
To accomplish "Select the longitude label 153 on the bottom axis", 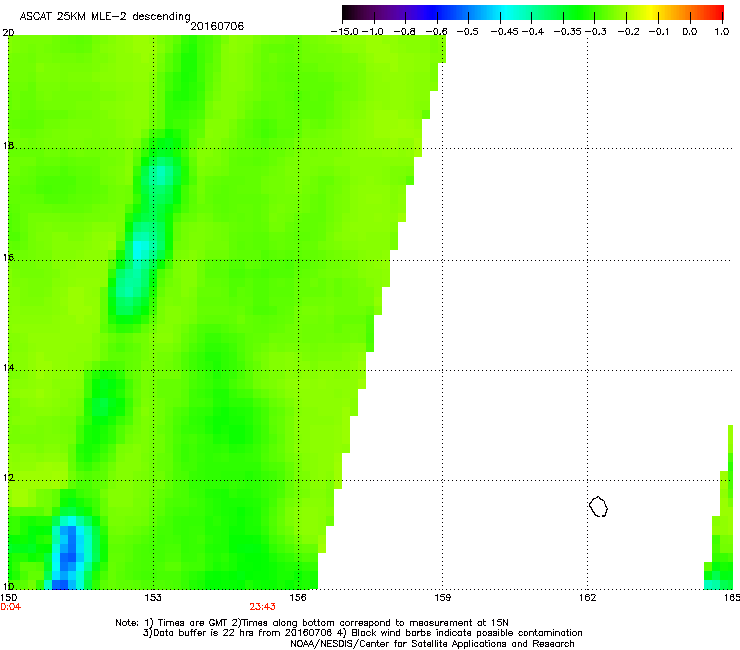I will tap(153, 598).
